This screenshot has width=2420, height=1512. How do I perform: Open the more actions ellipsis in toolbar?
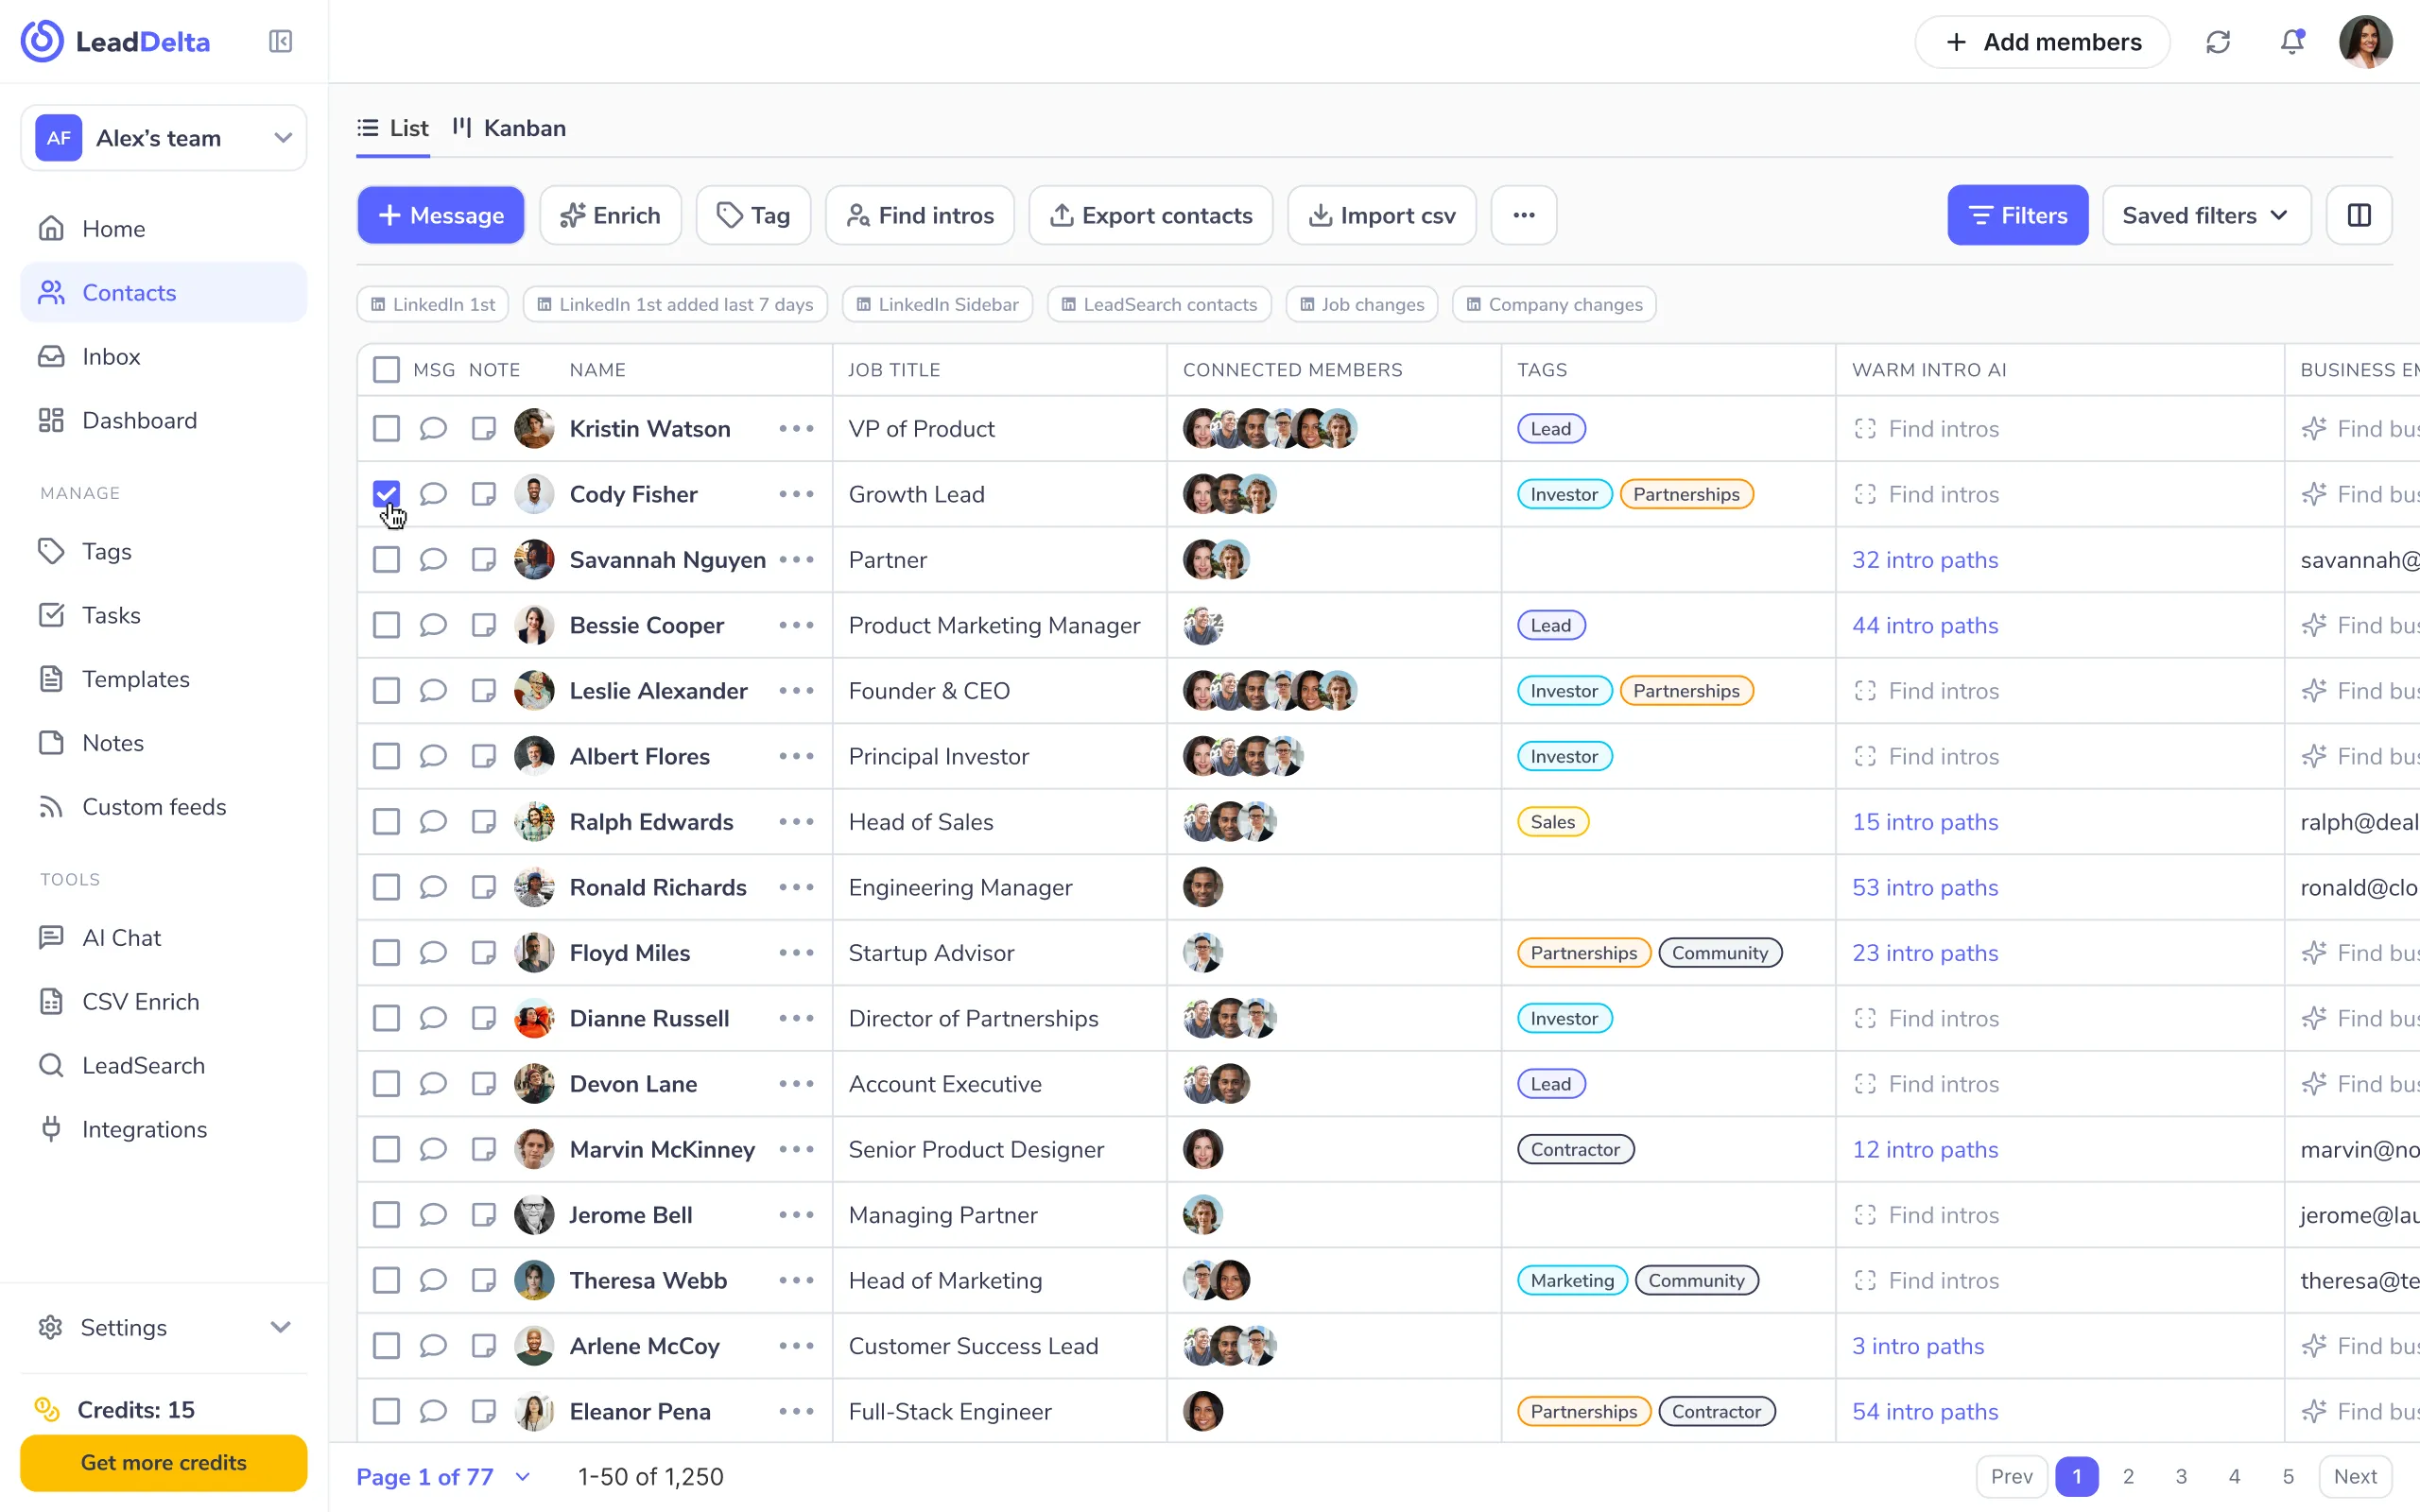[1523, 215]
